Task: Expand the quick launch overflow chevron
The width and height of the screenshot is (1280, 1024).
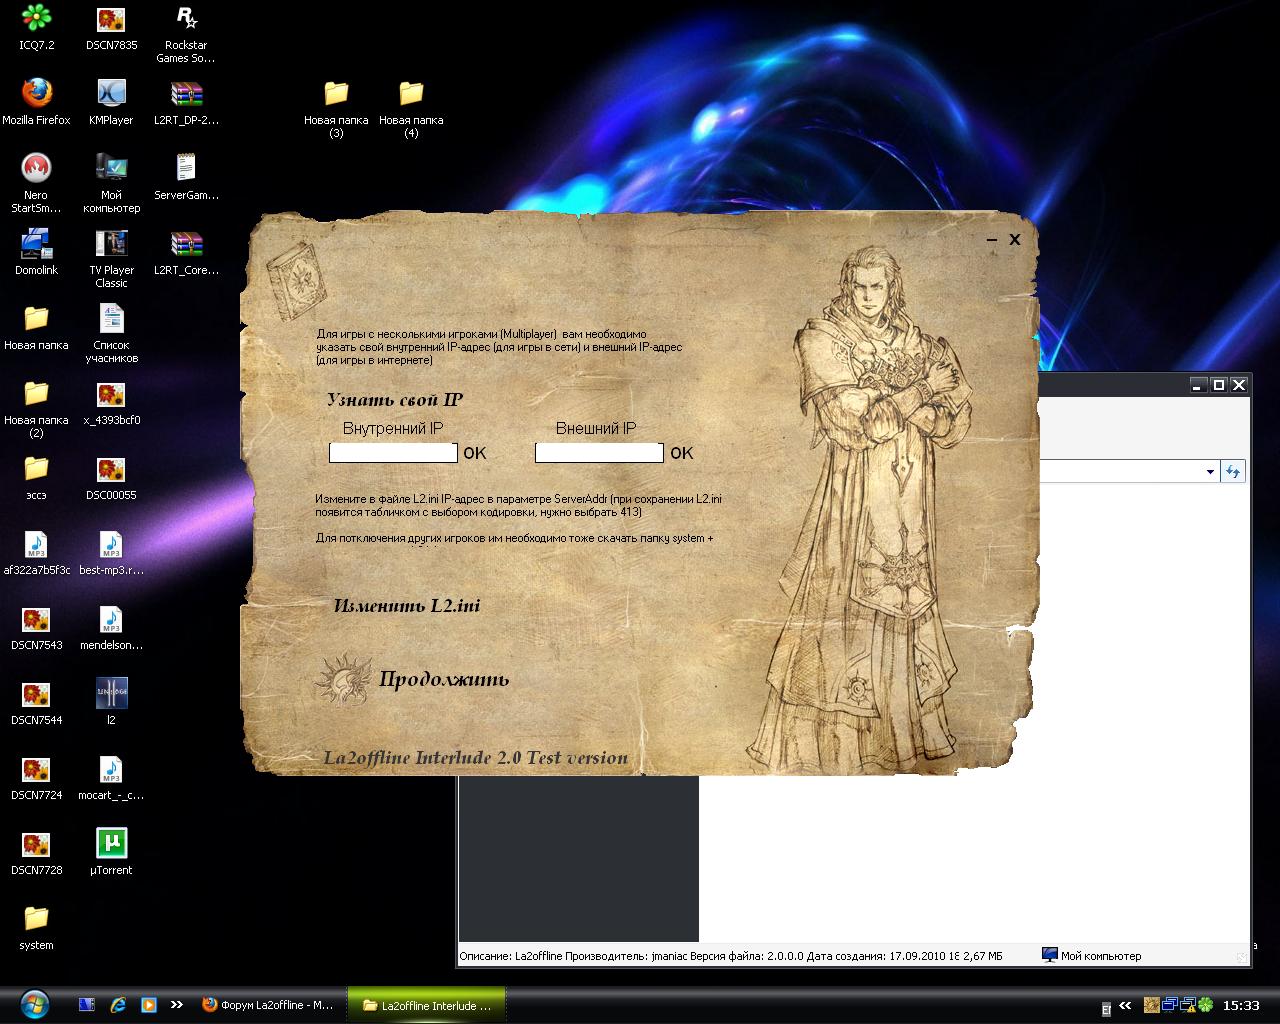Action: (x=177, y=1005)
